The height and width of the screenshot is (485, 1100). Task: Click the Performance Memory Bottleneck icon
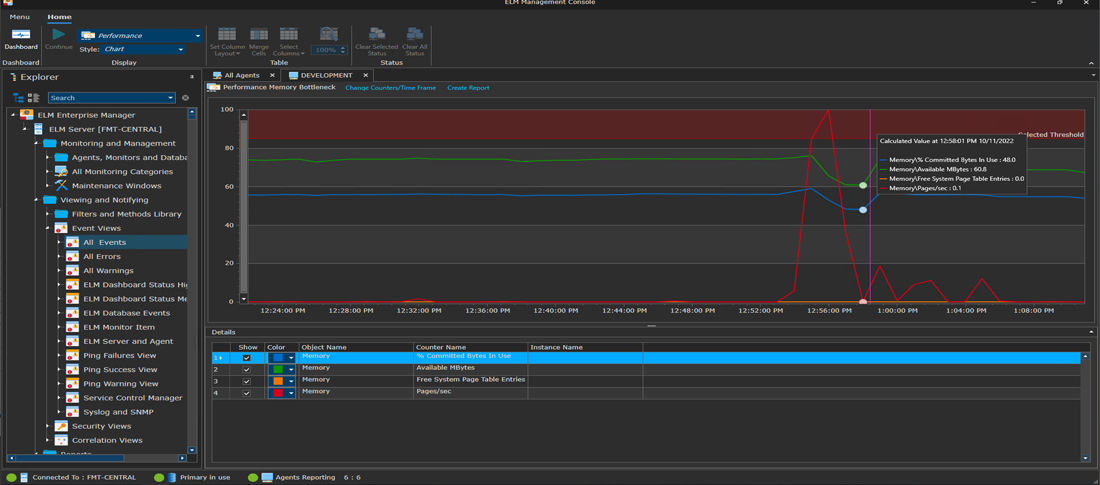[x=213, y=88]
